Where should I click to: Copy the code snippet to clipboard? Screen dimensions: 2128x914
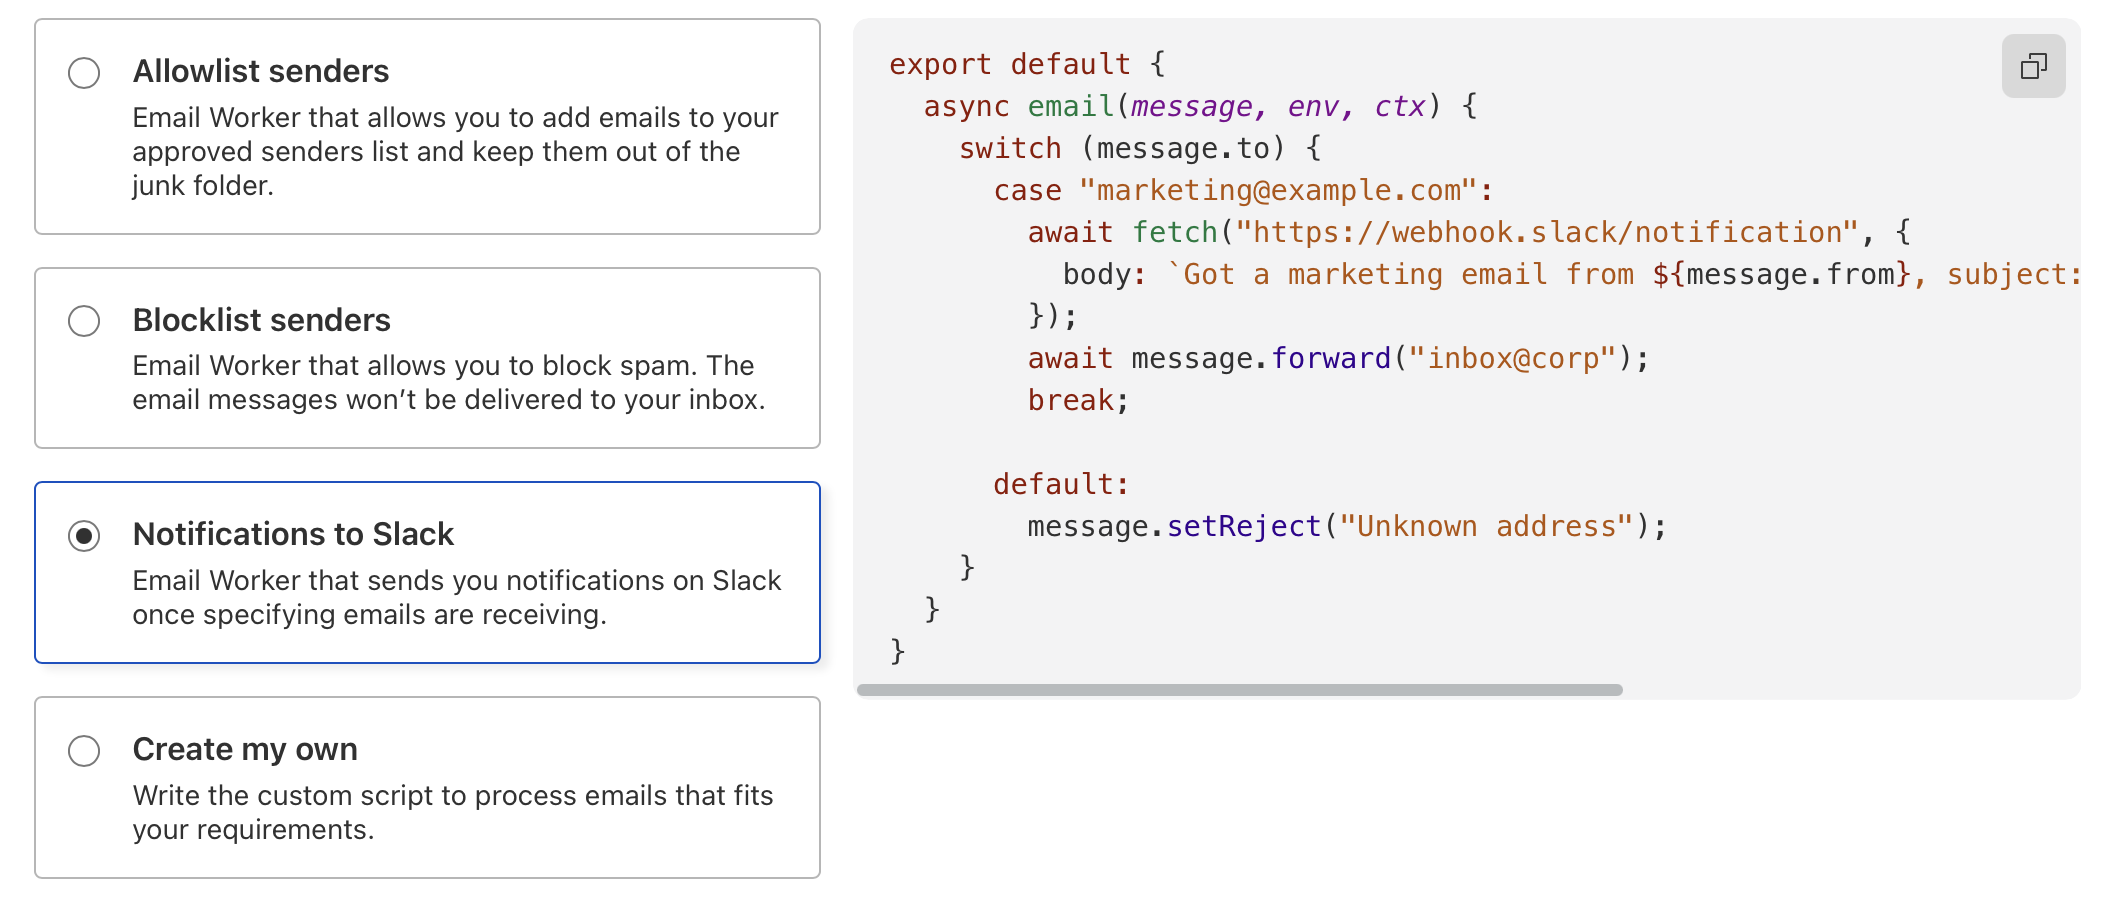2033,67
